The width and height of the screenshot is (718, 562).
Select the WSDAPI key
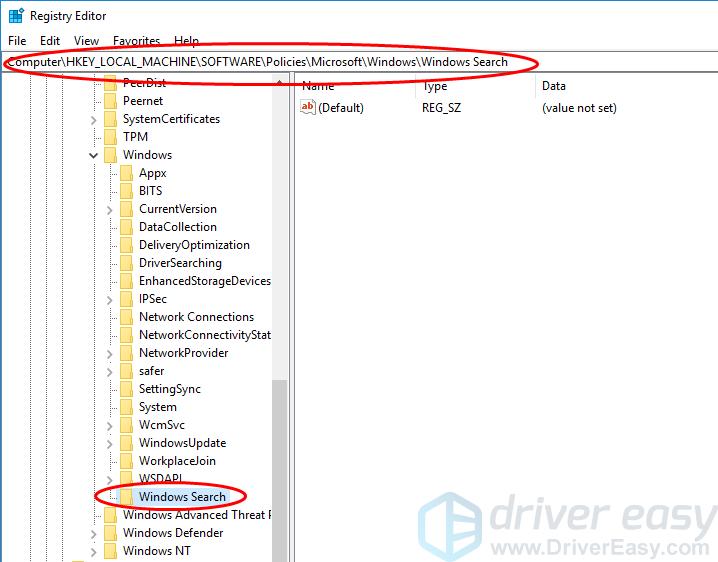[x=161, y=479]
